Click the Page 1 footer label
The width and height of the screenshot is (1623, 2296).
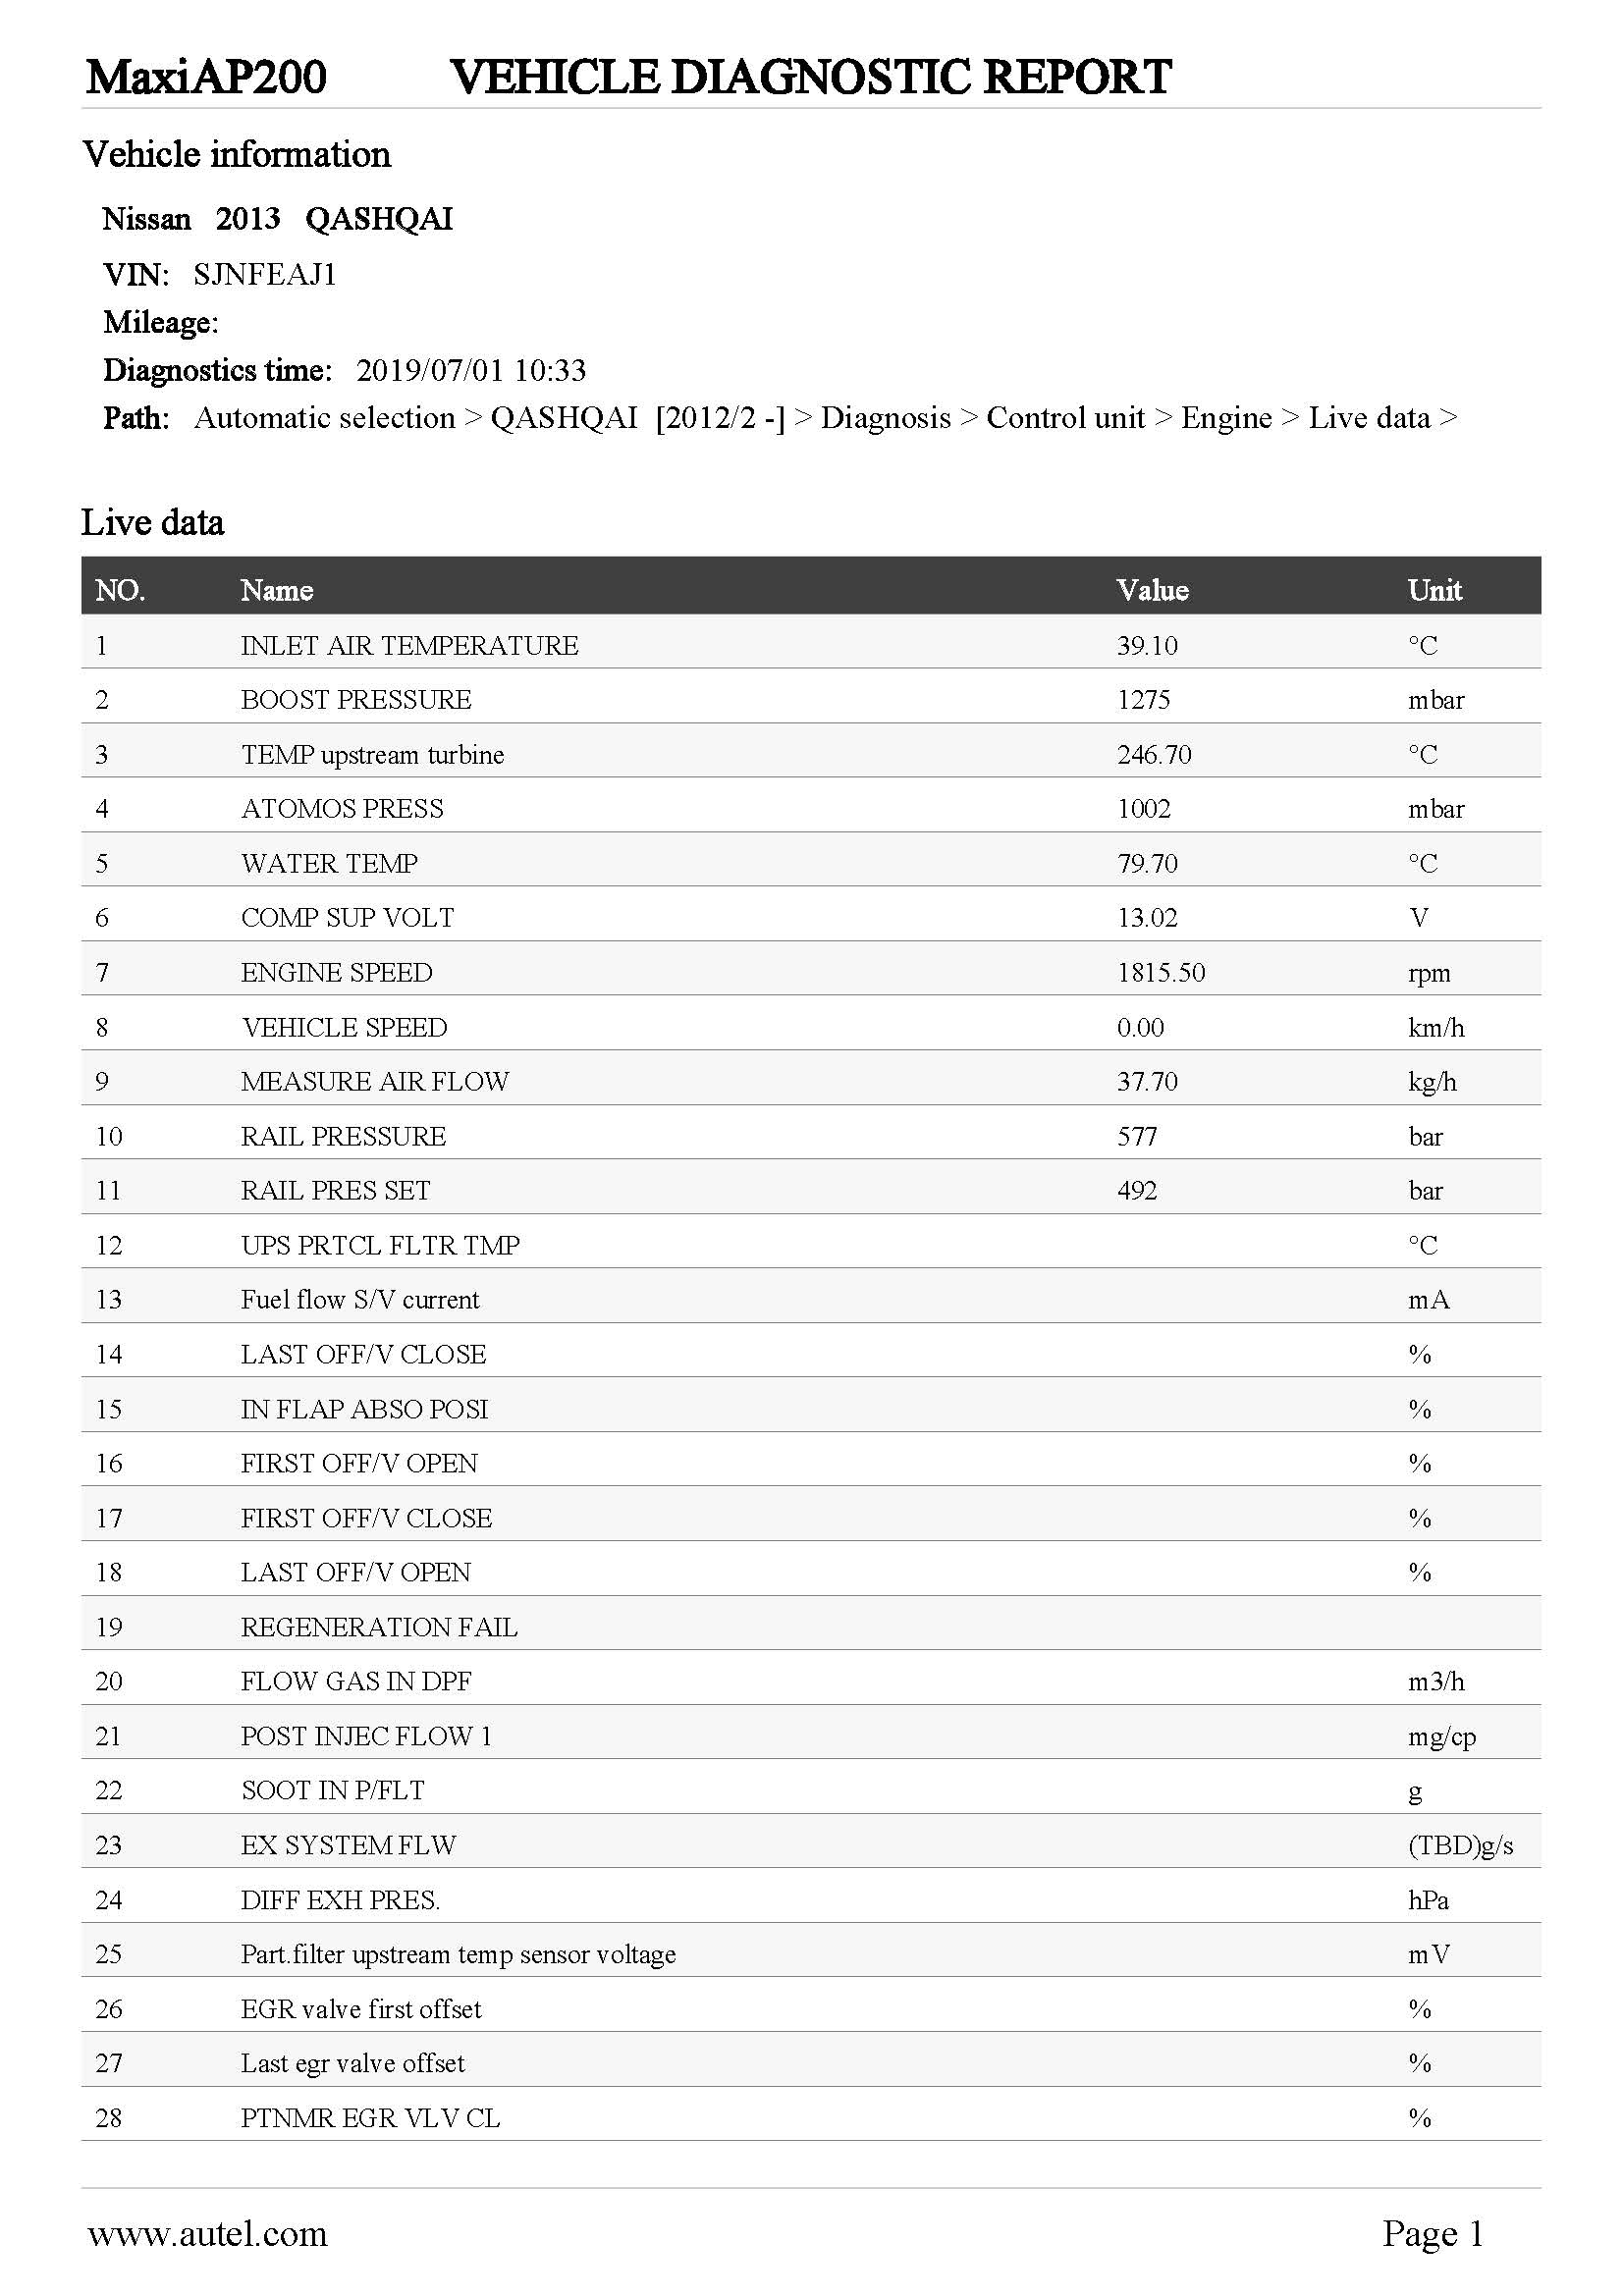point(1433,2234)
